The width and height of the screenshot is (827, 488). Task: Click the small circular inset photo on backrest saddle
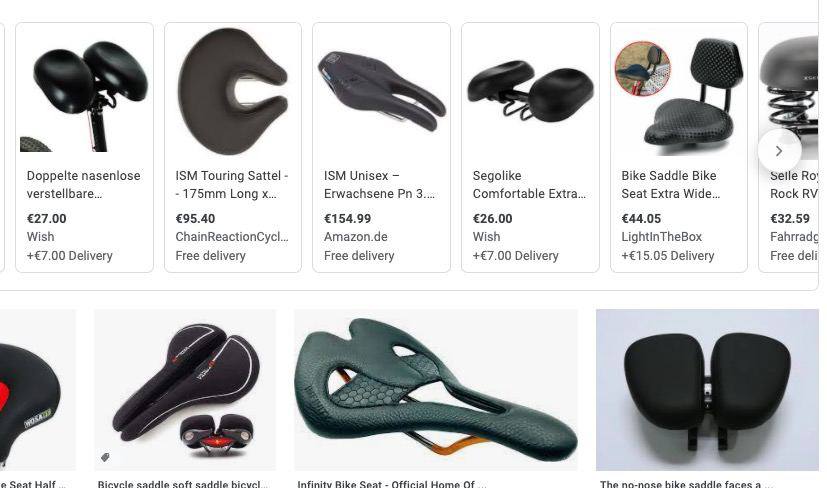643,69
